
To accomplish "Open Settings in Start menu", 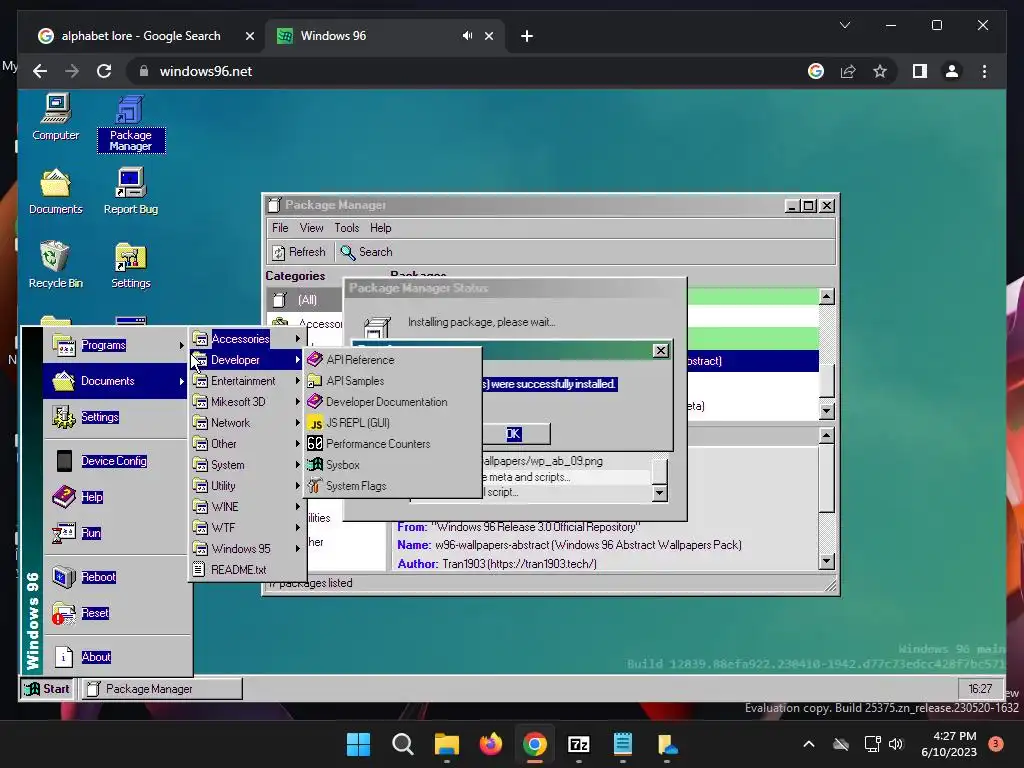I will 116,417.
